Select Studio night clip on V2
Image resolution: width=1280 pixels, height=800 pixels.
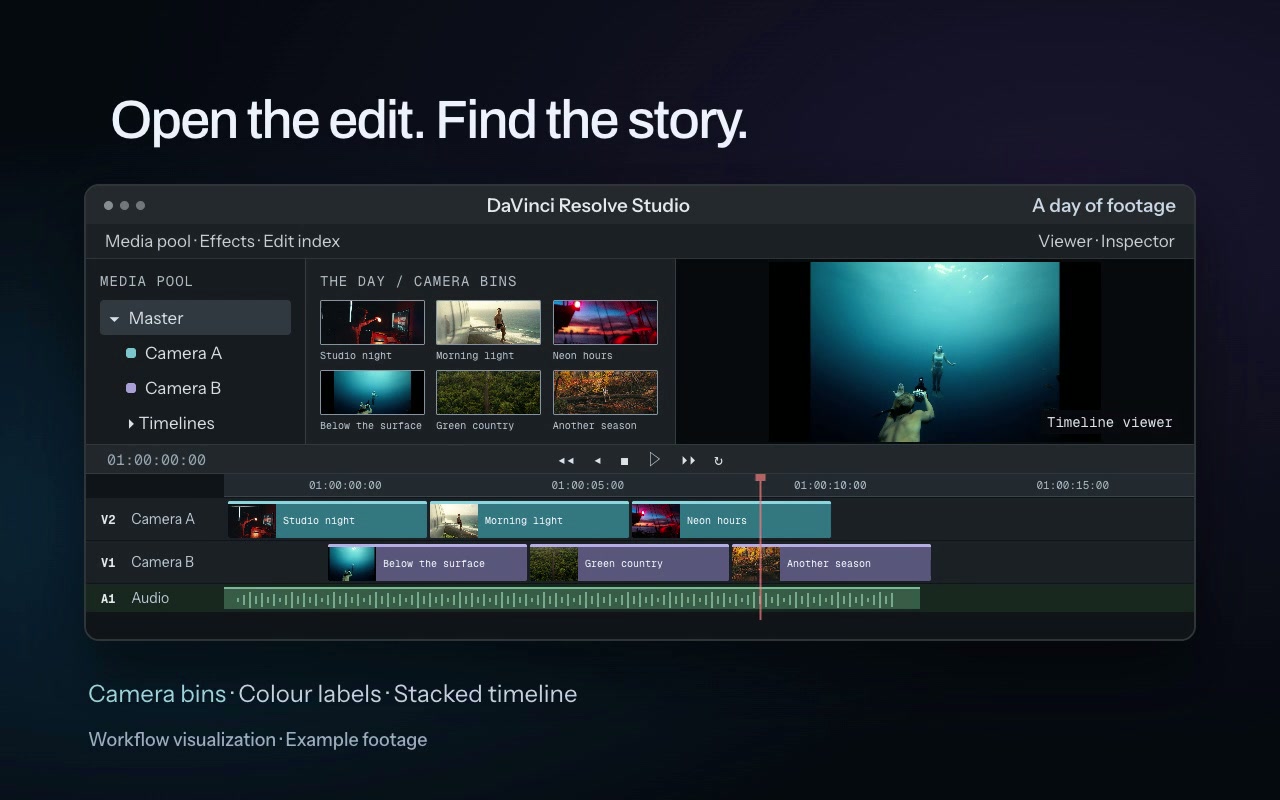point(328,520)
